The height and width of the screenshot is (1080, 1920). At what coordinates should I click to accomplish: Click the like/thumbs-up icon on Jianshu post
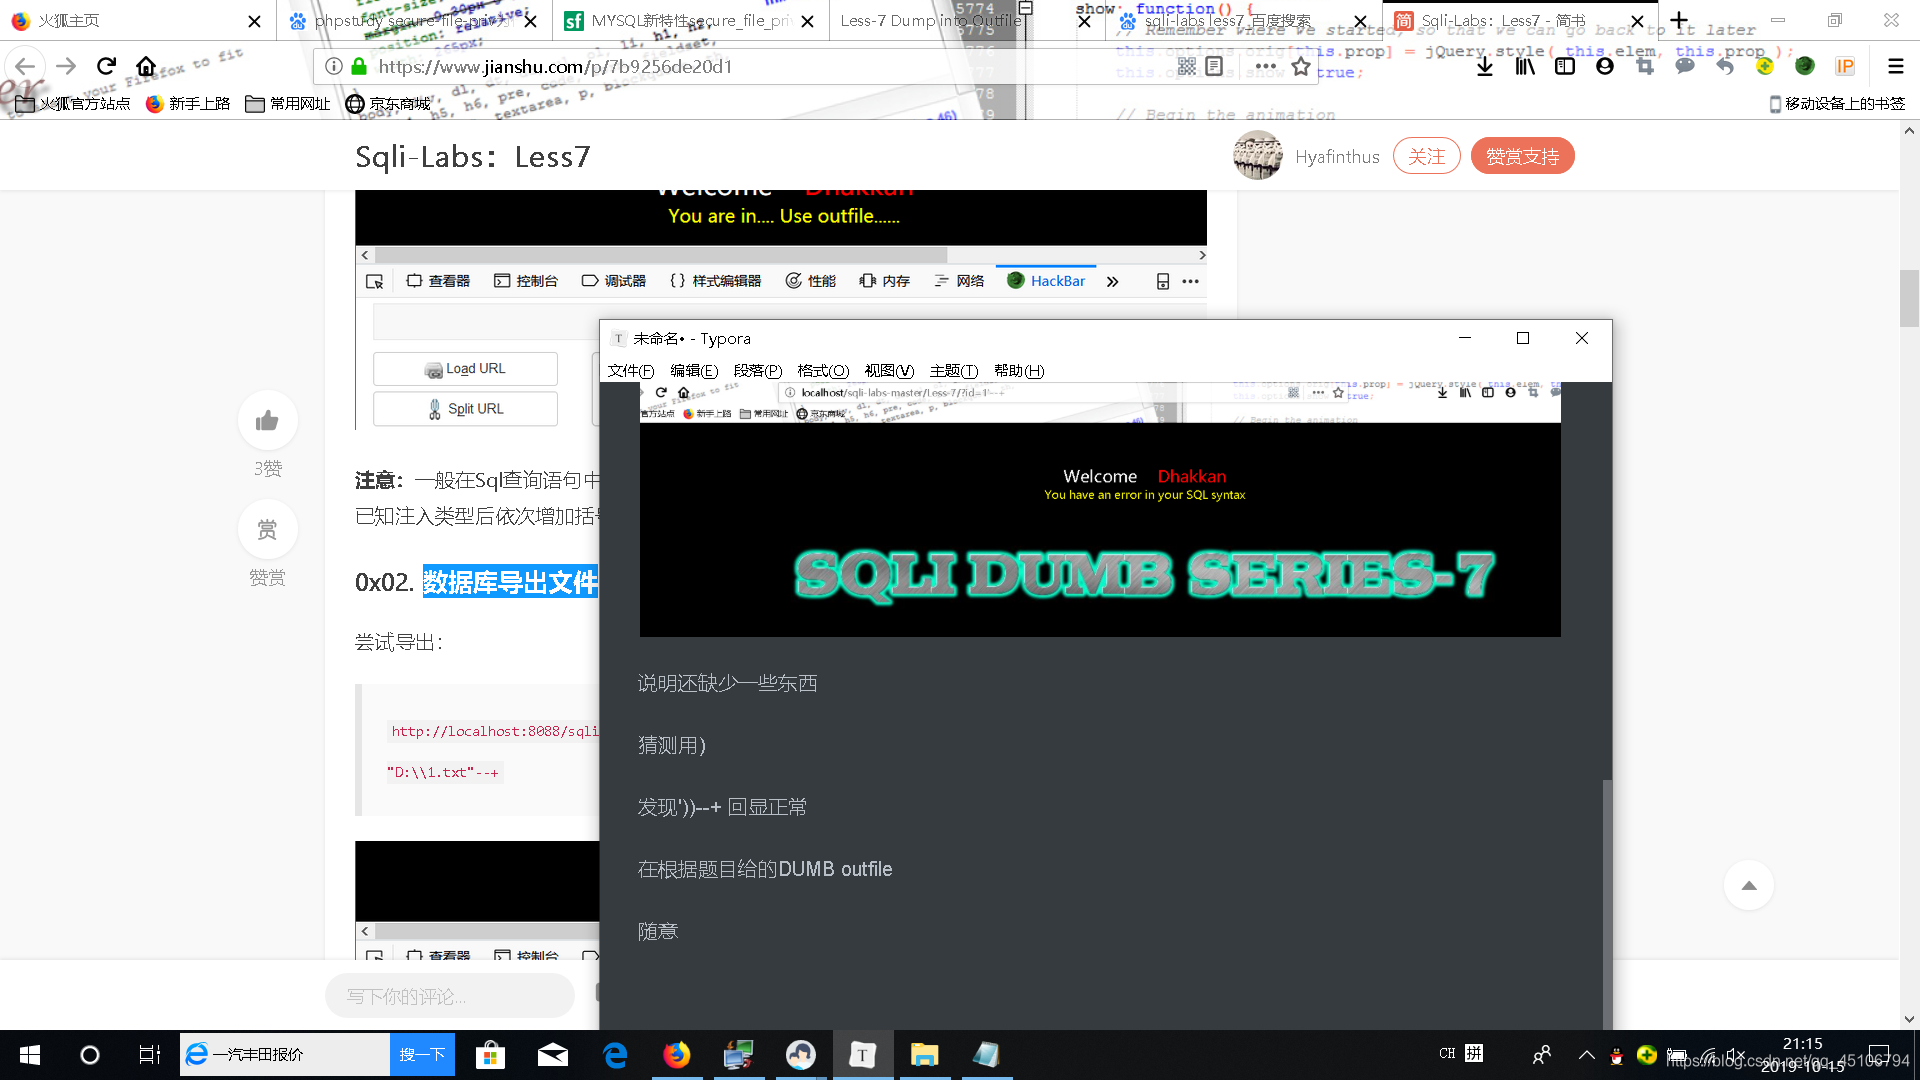click(268, 419)
